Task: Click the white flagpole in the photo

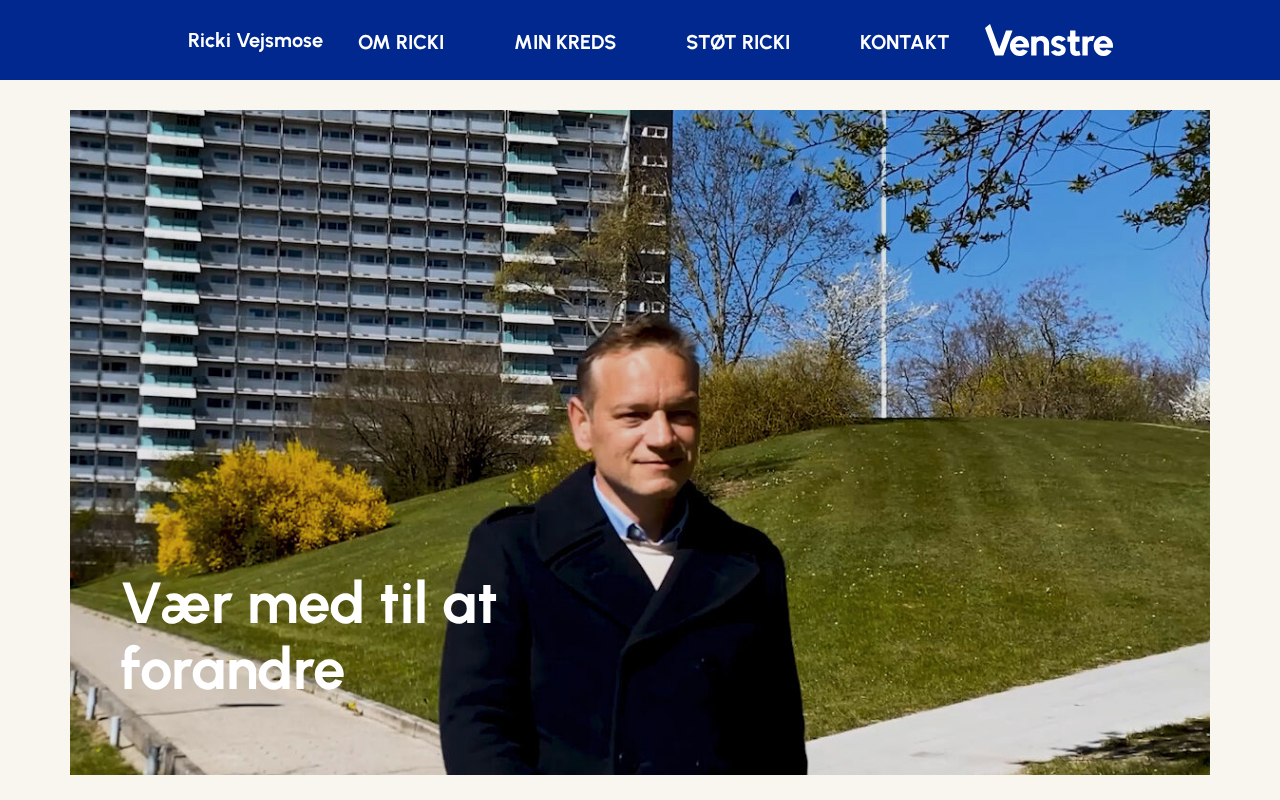Action: [883, 263]
